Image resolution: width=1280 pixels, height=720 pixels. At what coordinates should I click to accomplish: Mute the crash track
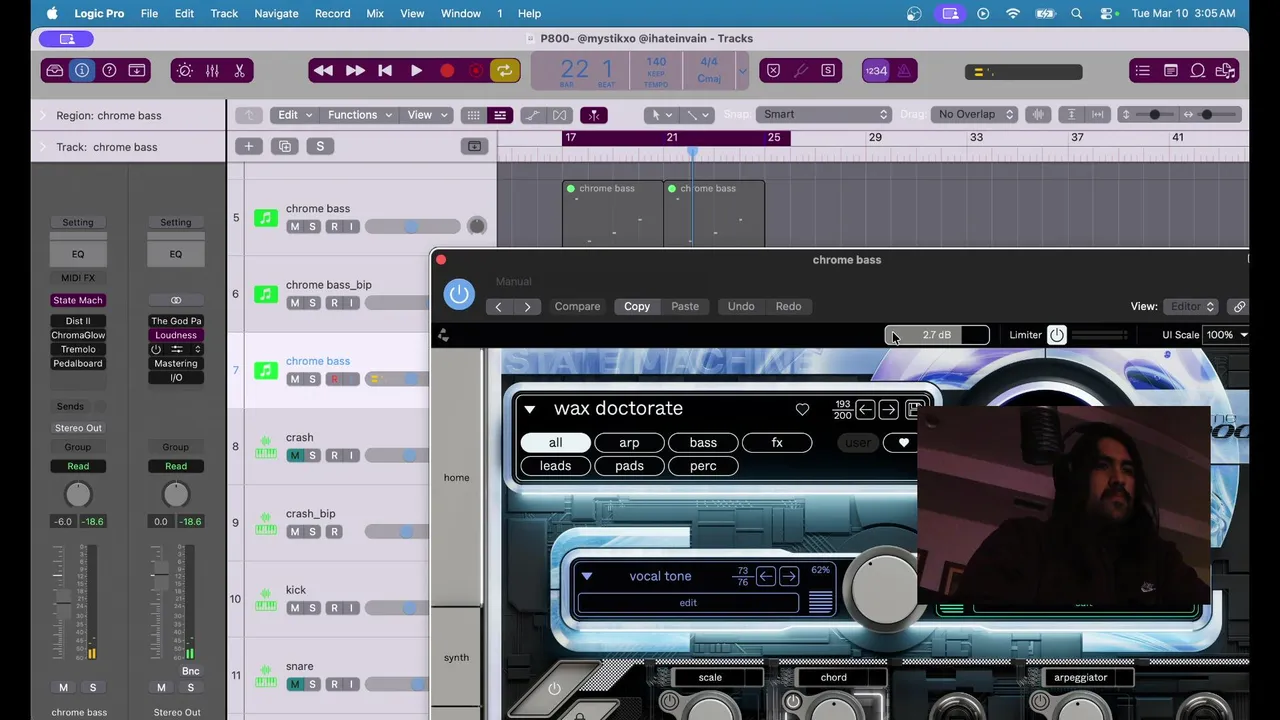pos(294,455)
